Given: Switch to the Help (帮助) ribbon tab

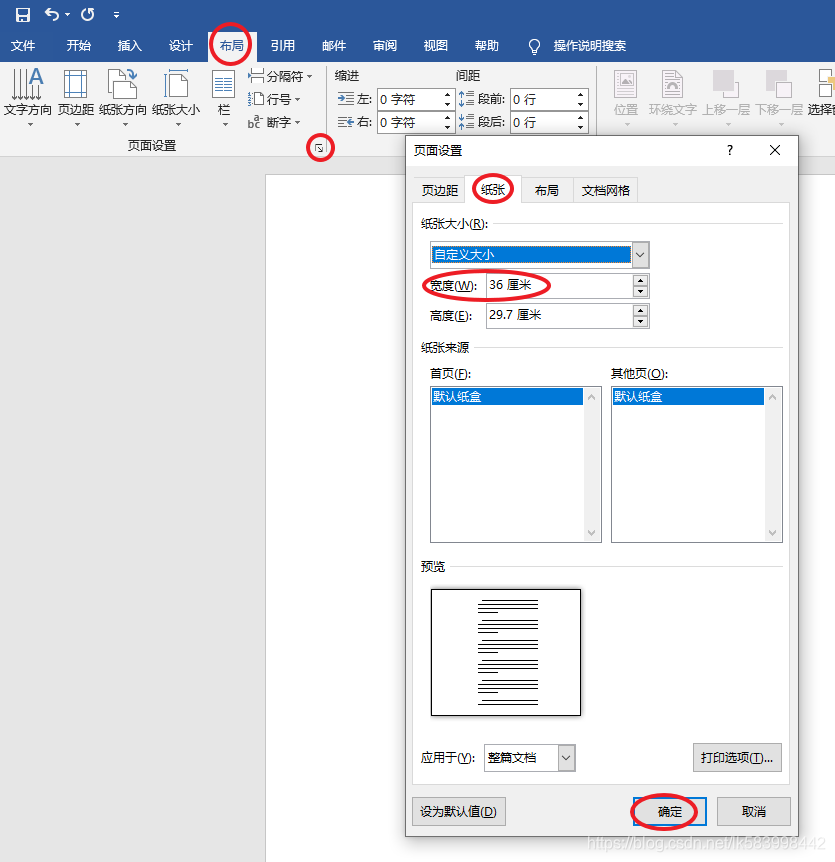Looking at the screenshot, I should click(486, 46).
